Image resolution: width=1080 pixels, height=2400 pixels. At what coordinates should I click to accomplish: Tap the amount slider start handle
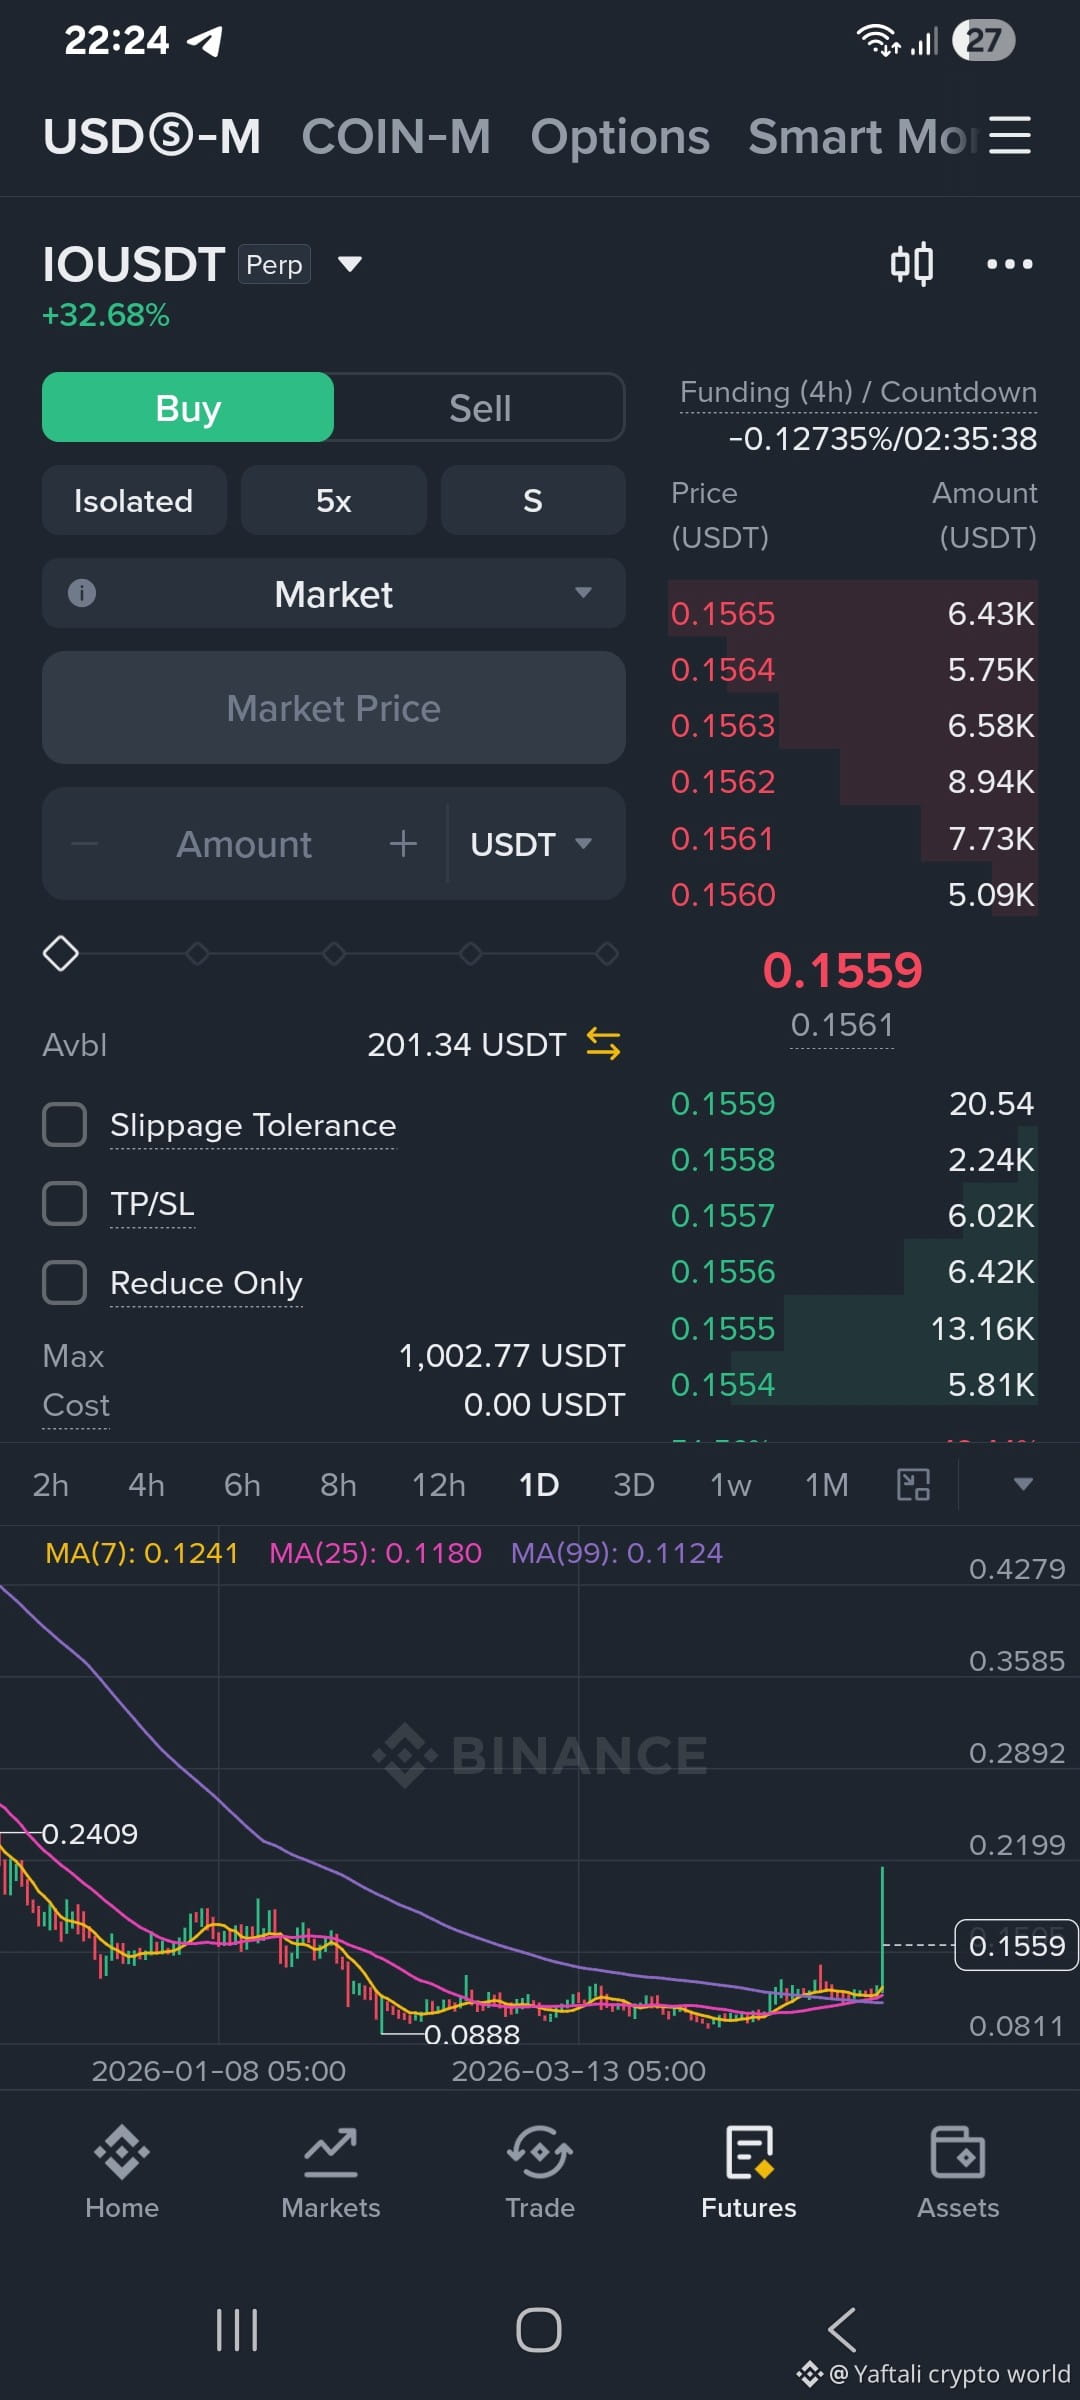point(61,953)
